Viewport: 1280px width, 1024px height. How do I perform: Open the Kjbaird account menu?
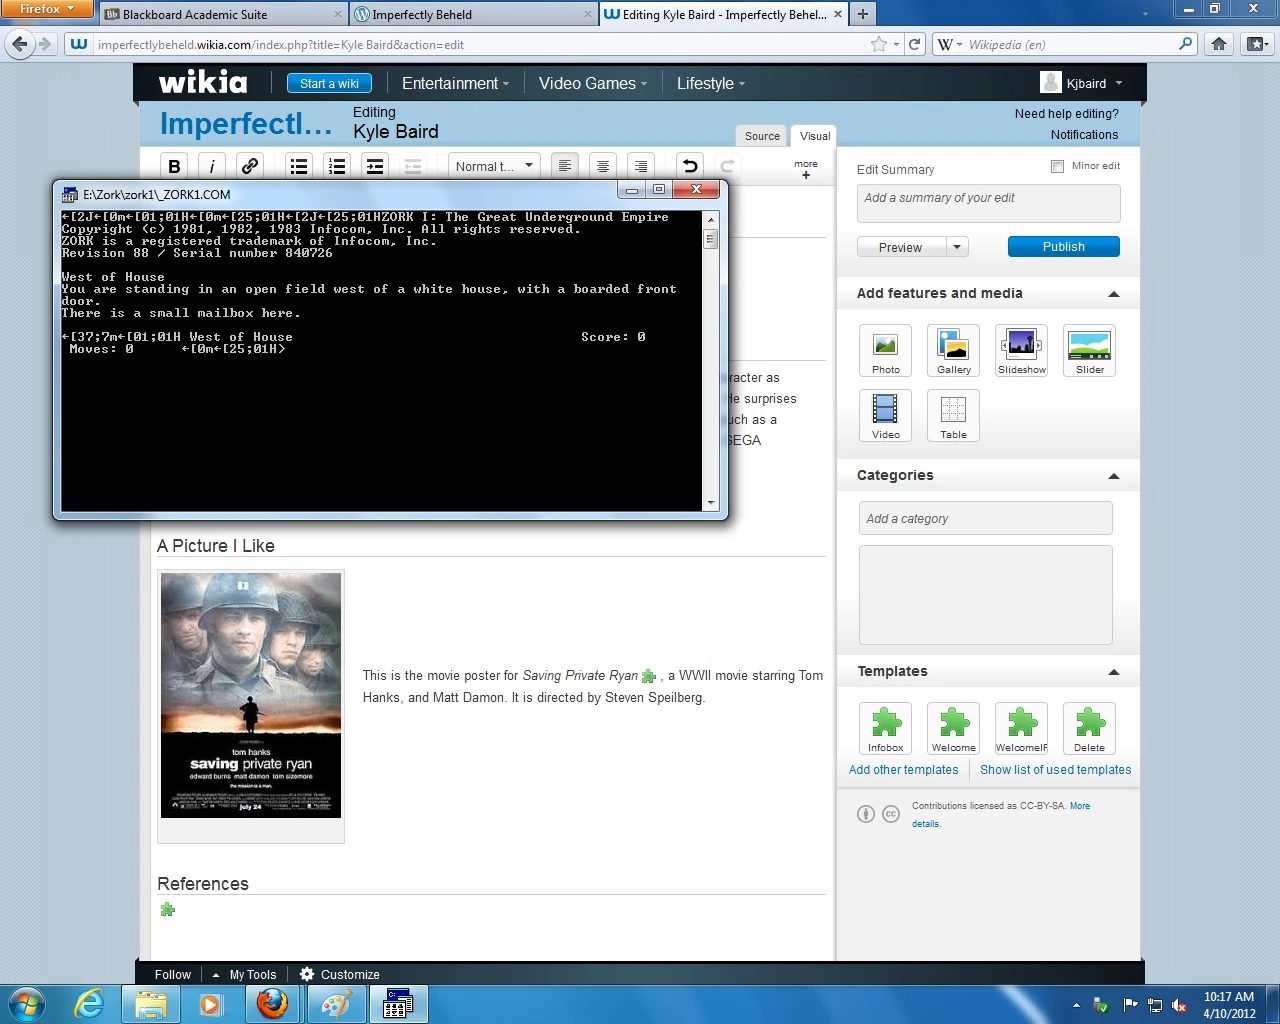(x=1082, y=83)
